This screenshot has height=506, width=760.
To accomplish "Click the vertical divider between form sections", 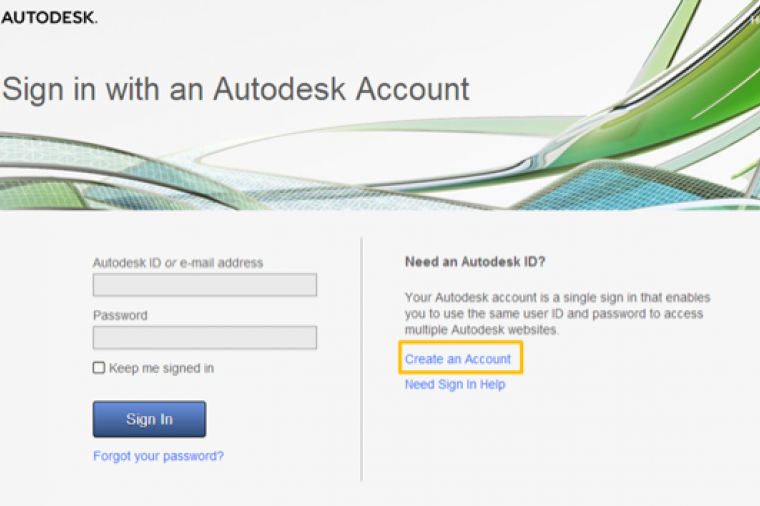I will pos(361,360).
